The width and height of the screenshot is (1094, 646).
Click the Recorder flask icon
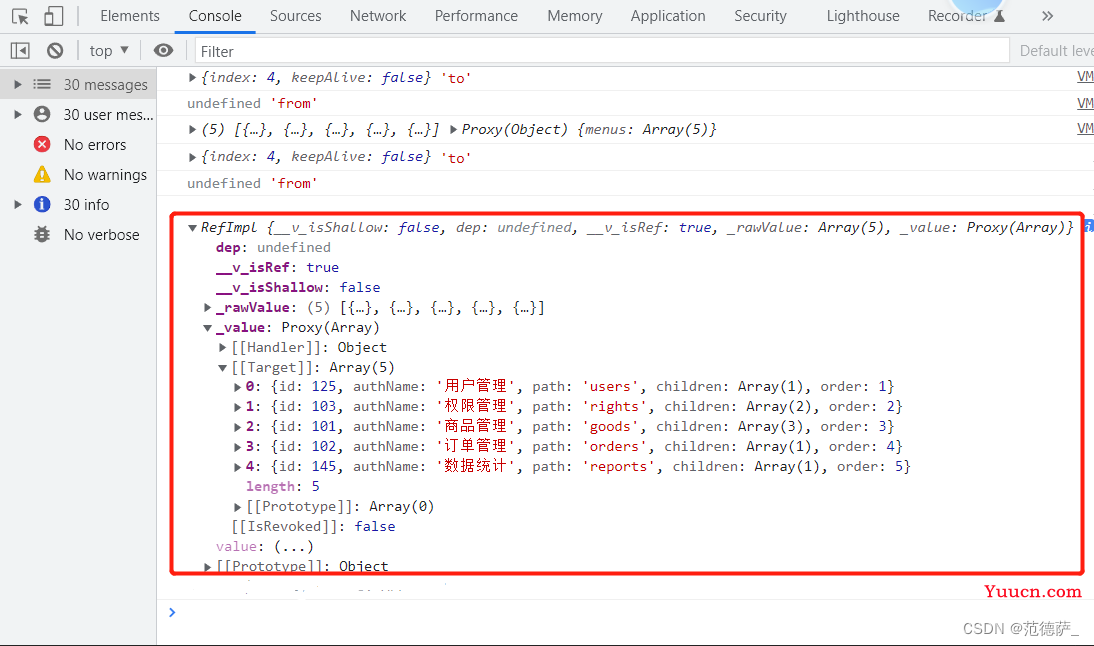(999, 16)
